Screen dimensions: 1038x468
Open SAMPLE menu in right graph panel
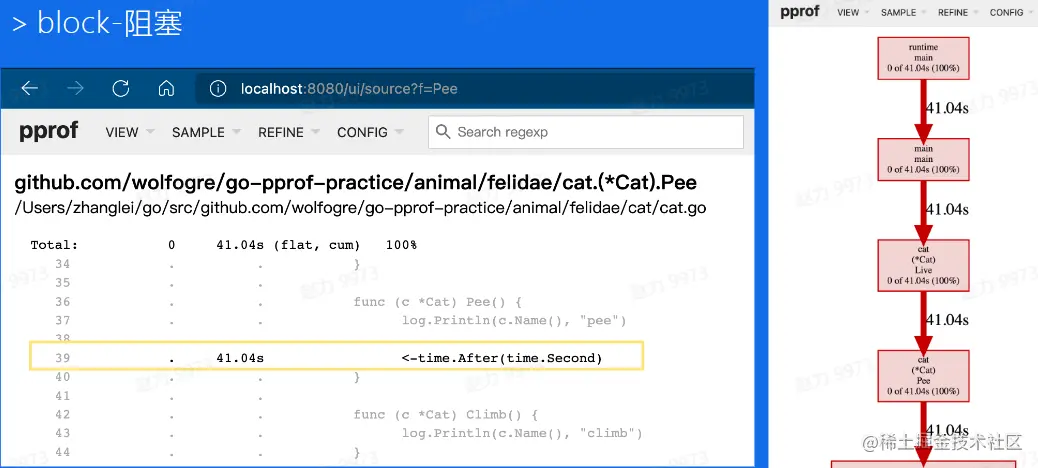[904, 13]
